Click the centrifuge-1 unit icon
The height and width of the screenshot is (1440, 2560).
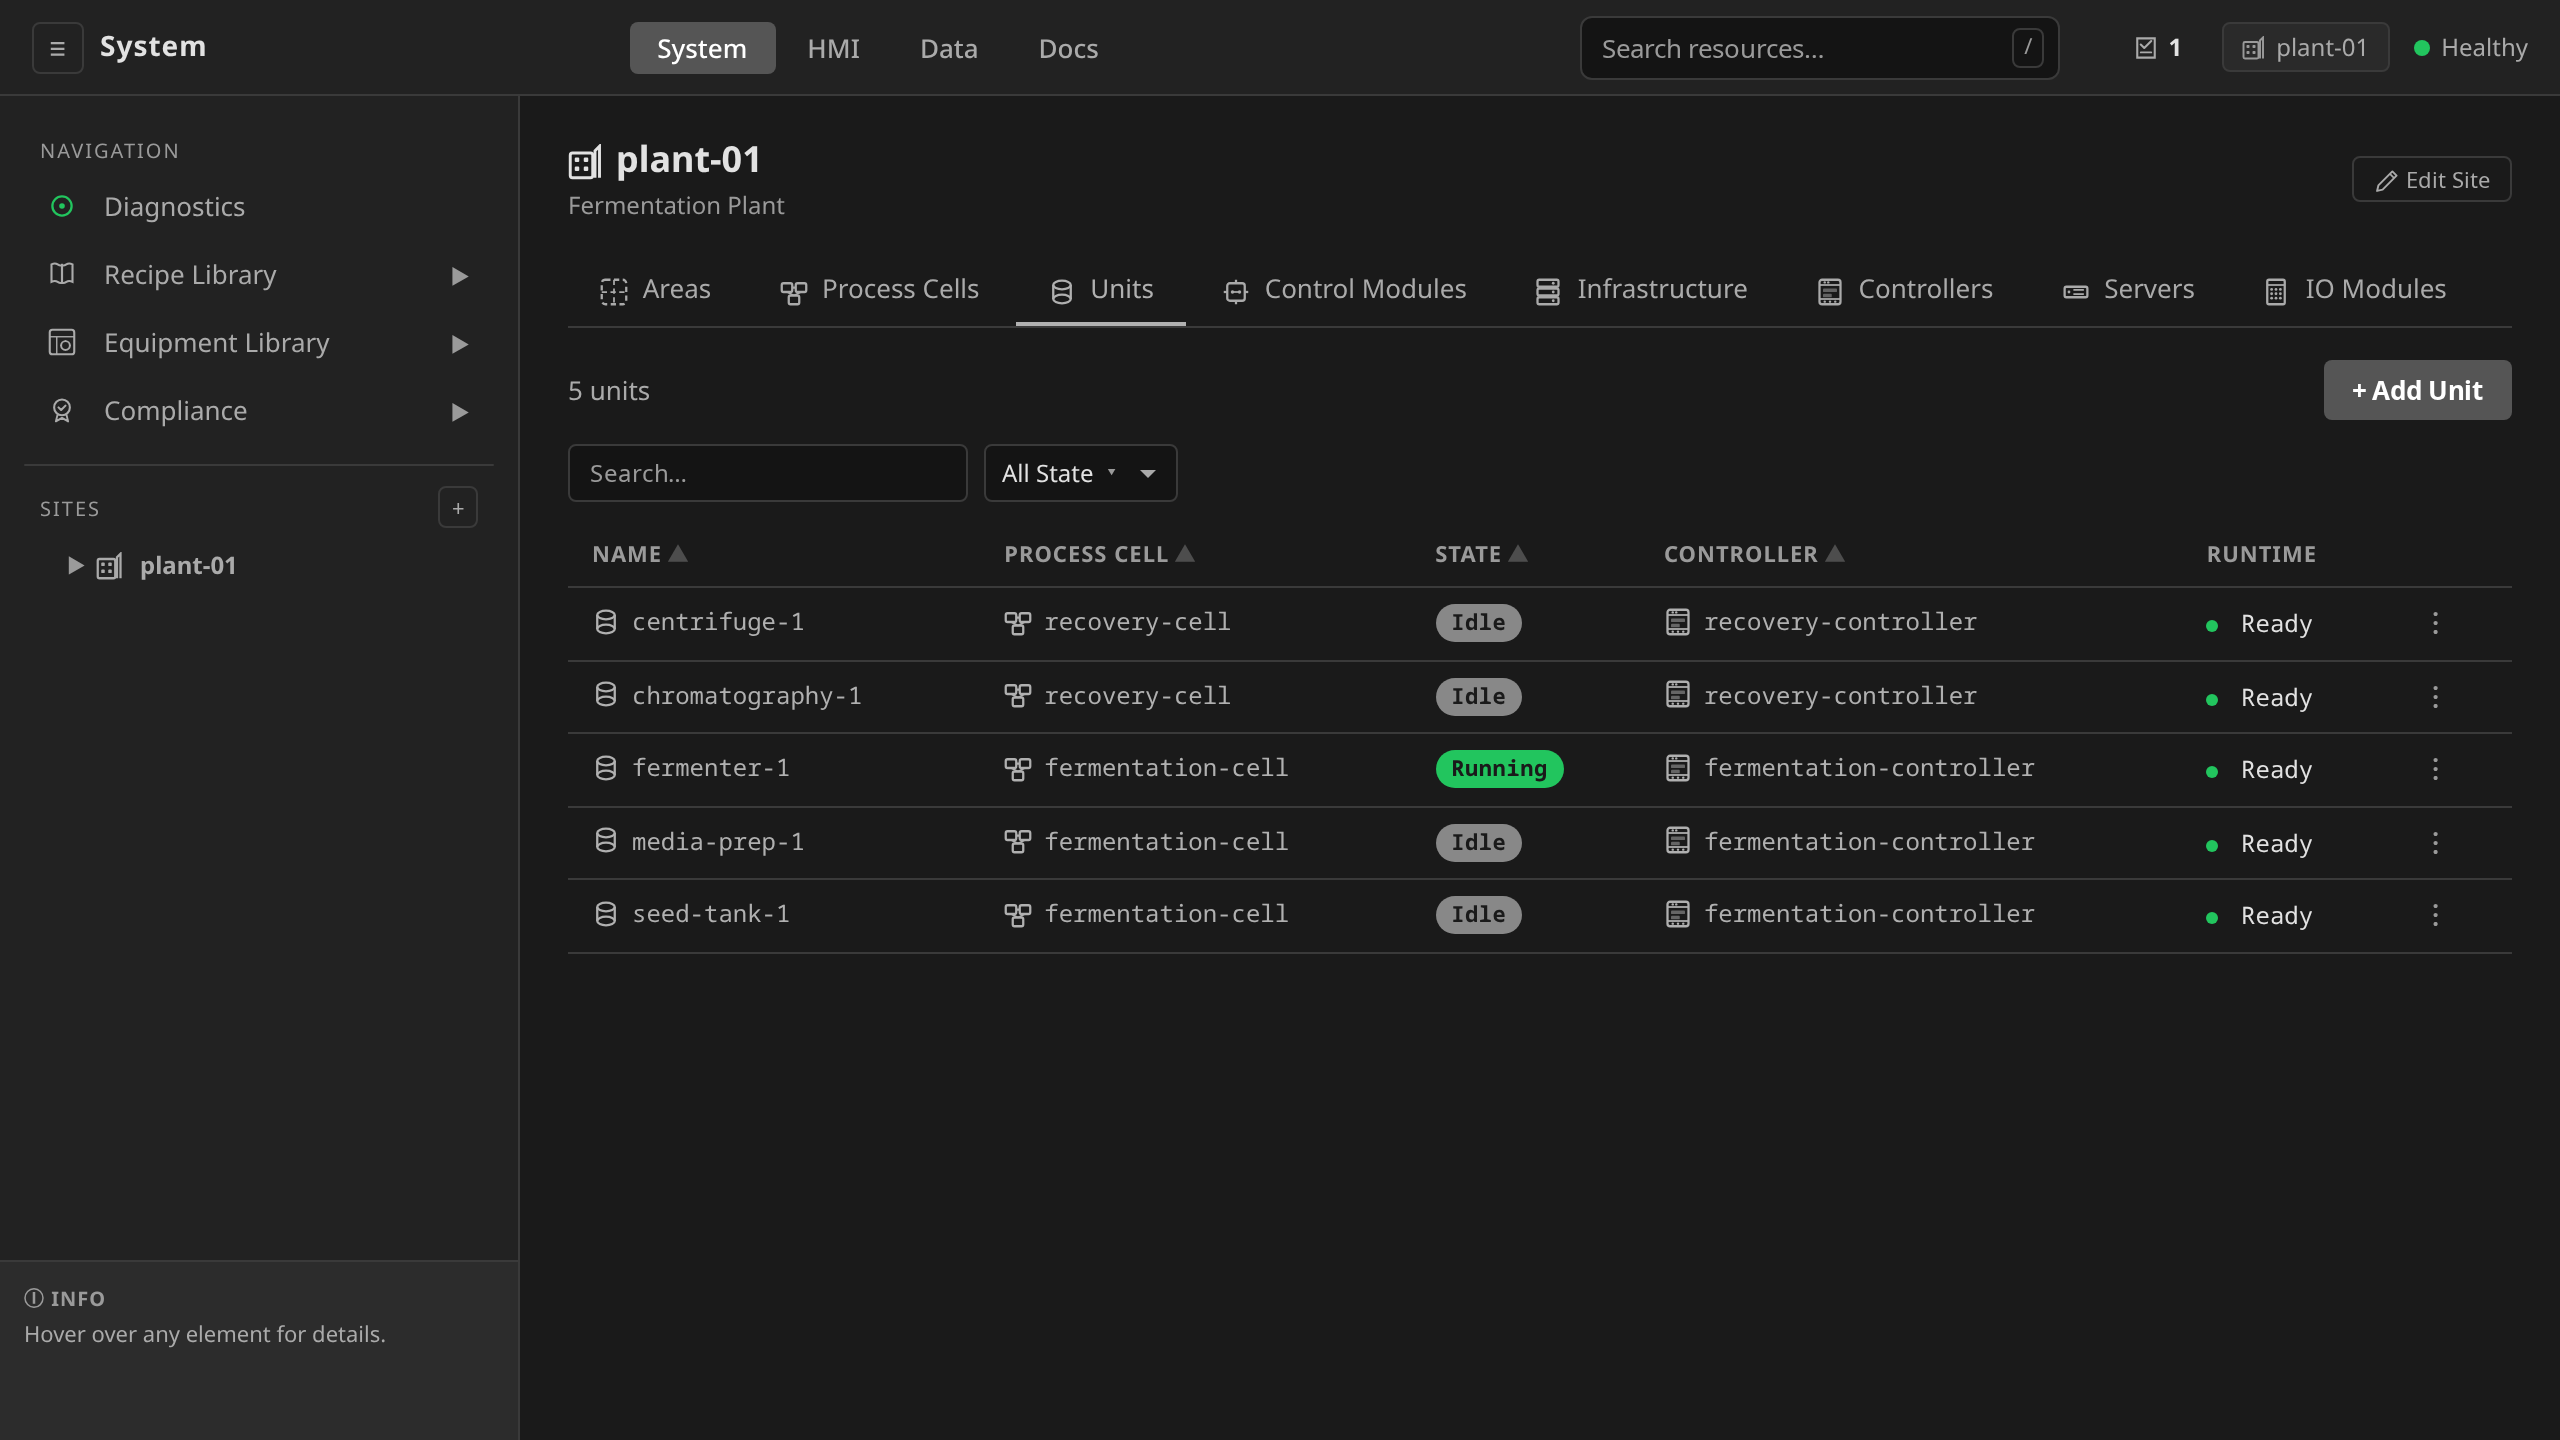(606, 622)
